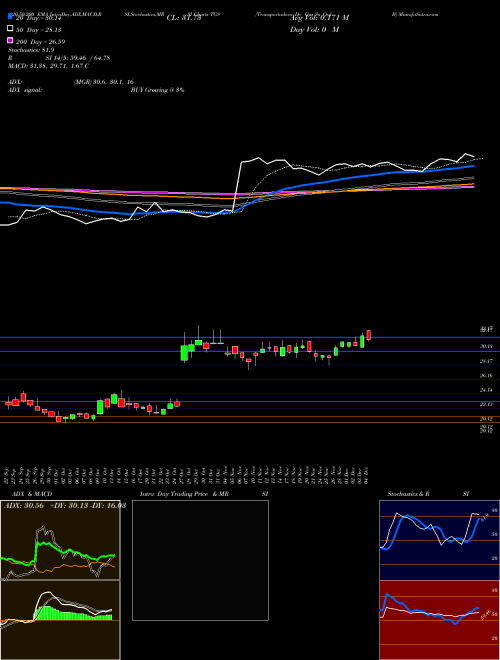Click the 28.17 price axis label
This screenshot has height=660, width=500.
[x=486, y=361]
